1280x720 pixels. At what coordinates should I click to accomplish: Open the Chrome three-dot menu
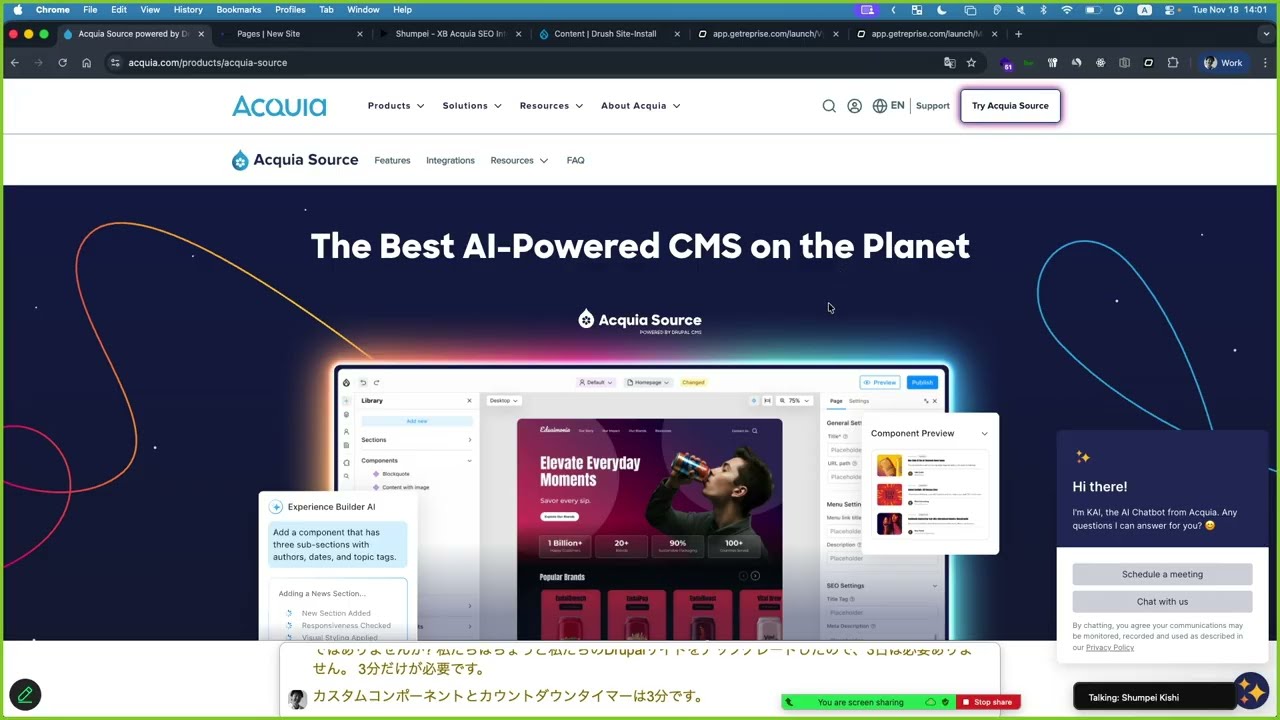point(1265,62)
